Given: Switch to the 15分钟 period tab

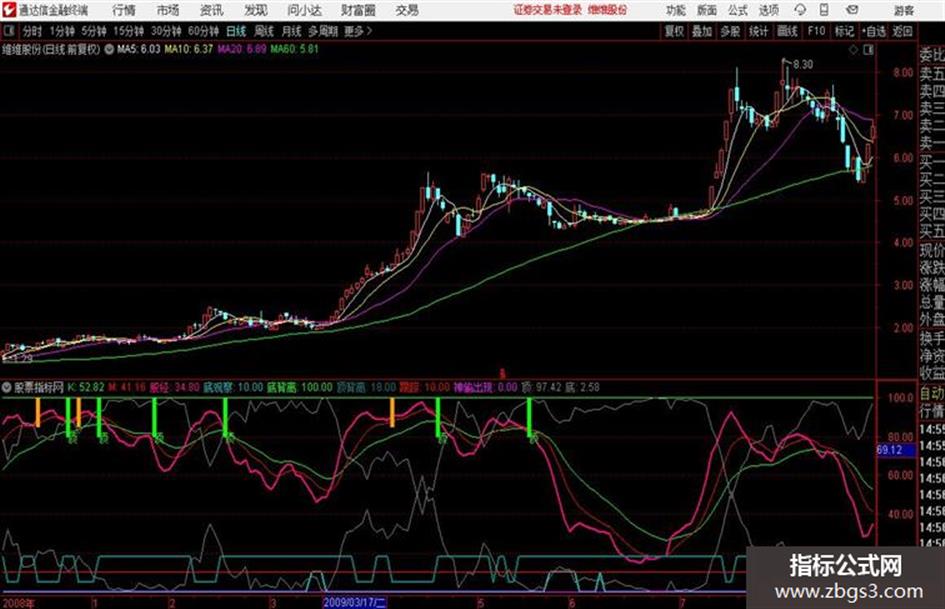Looking at the screenshot, I should 129,31.
